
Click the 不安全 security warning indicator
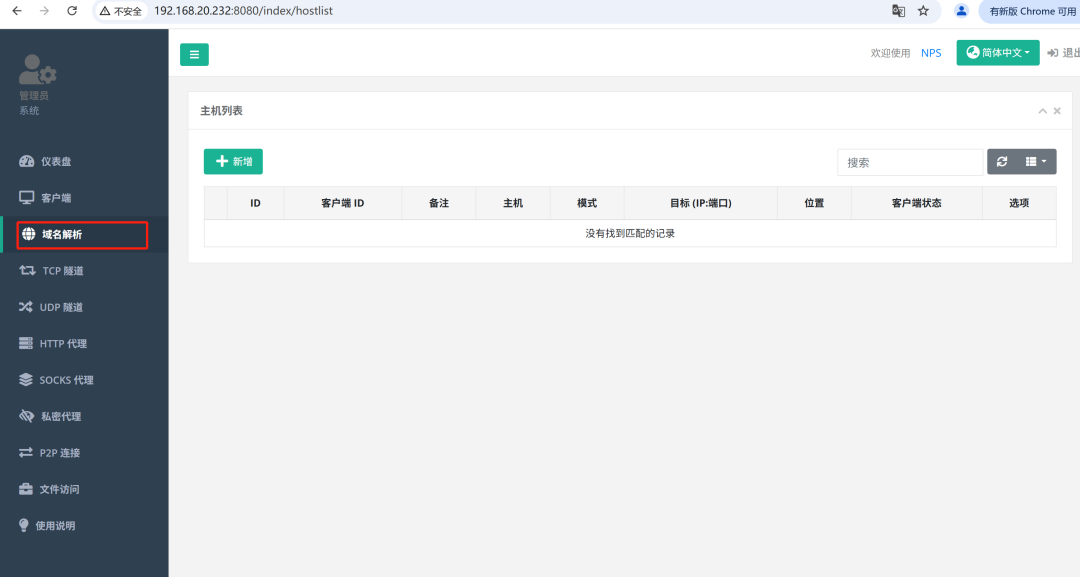121,11
